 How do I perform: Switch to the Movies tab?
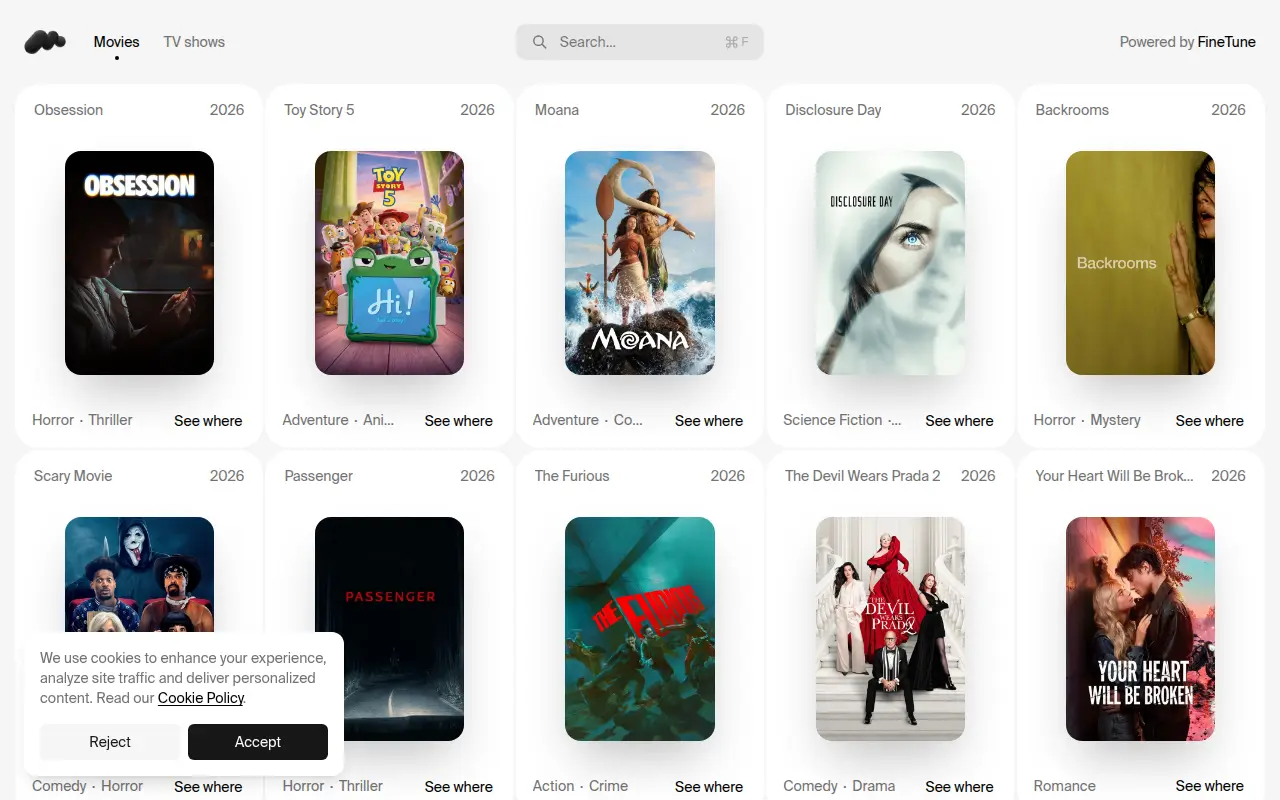(117, 42)
